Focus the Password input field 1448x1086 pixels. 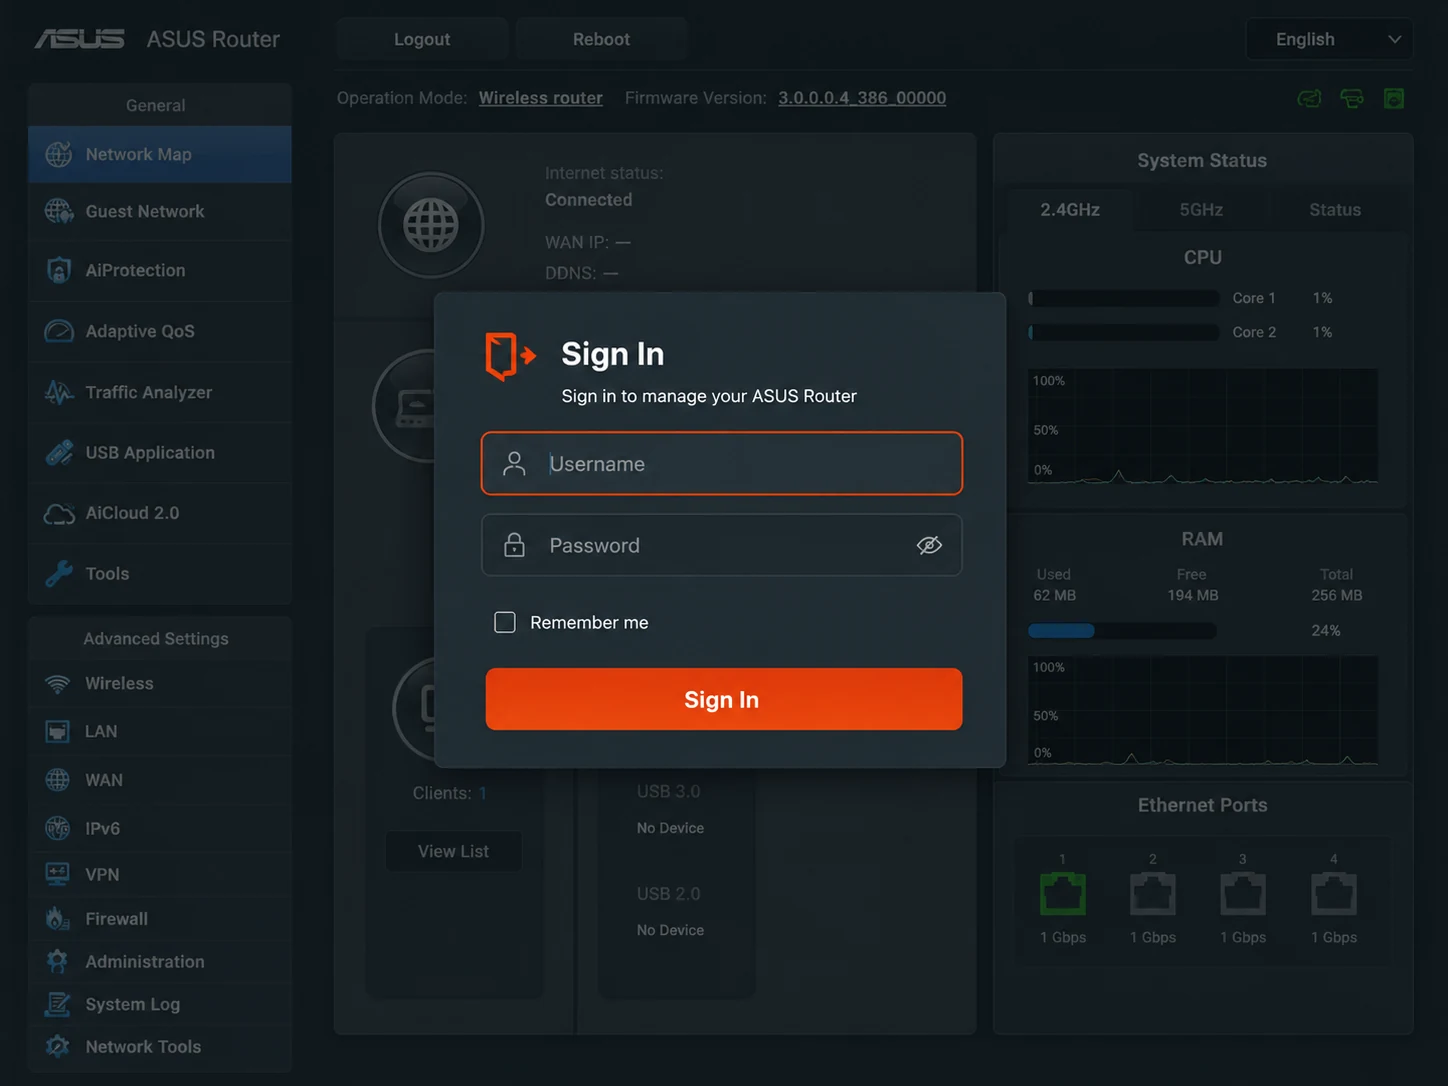[722, 545]
